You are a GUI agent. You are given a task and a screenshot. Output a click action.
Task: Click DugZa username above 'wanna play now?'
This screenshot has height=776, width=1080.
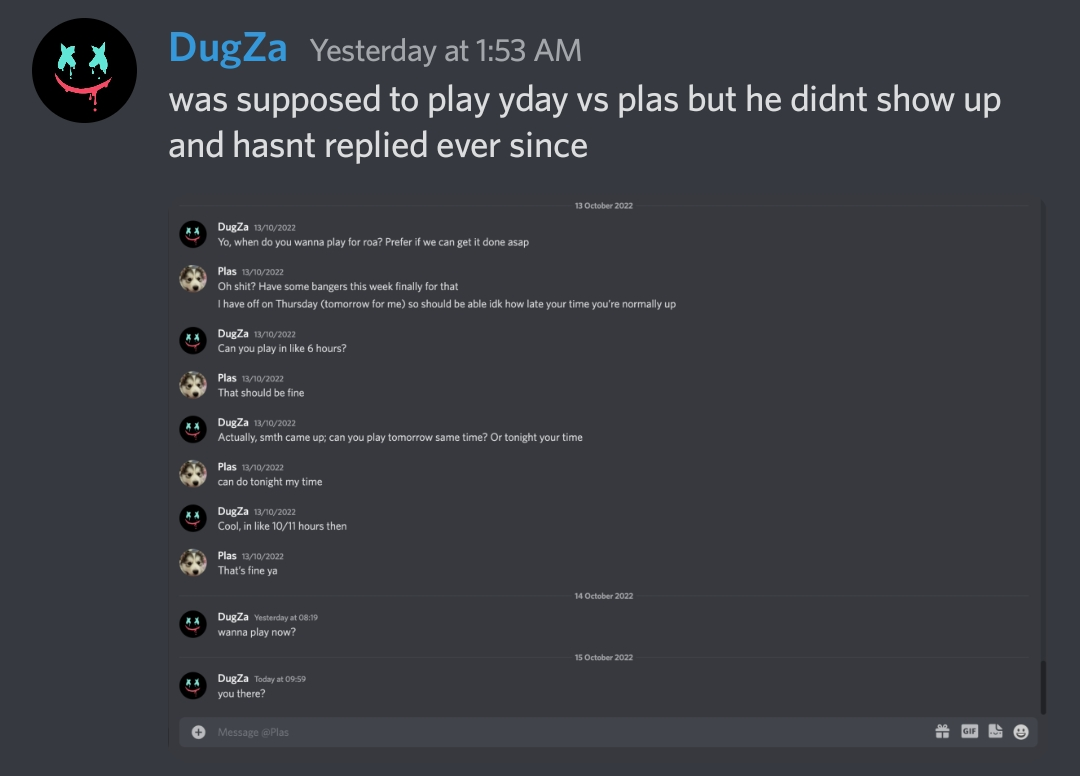[233, 617]
